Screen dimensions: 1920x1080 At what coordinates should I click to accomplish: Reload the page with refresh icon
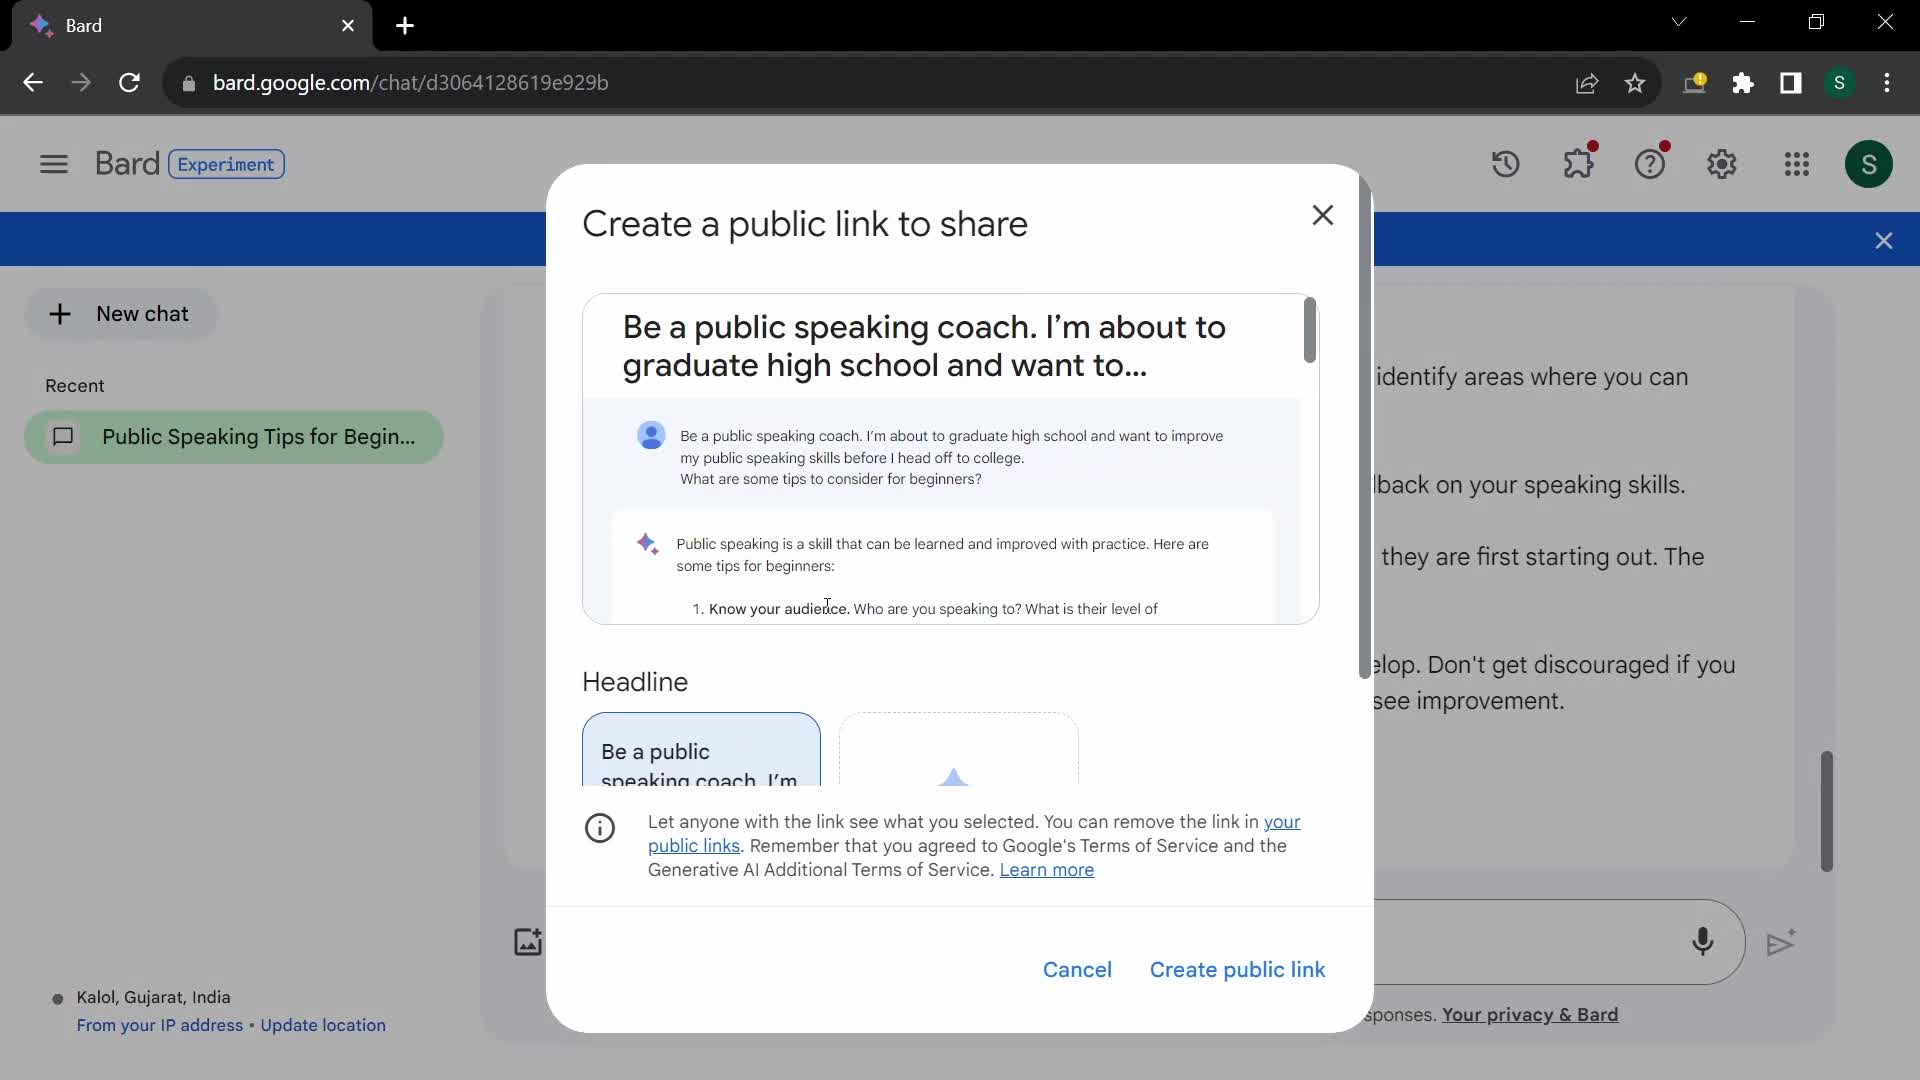coord(129,83)
